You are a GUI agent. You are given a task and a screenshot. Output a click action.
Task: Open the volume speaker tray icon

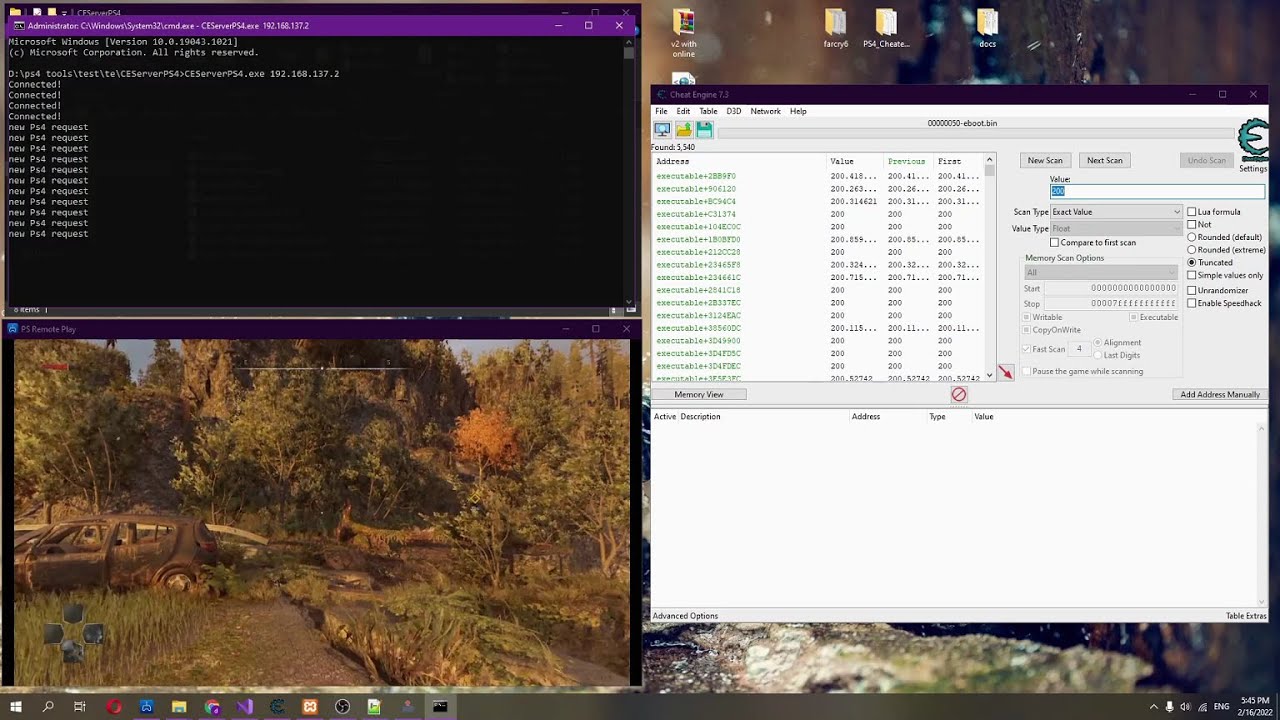coord(1186,707)
